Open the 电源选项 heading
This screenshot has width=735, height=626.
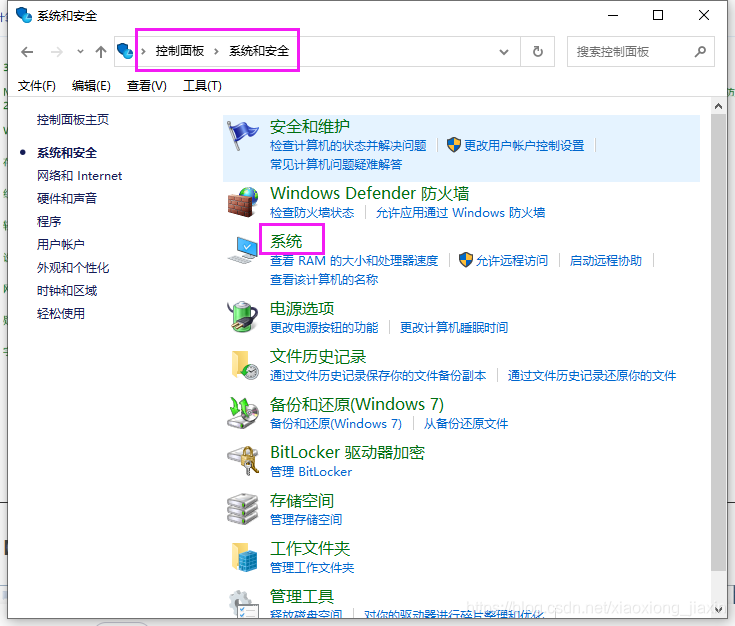point(301,309)
